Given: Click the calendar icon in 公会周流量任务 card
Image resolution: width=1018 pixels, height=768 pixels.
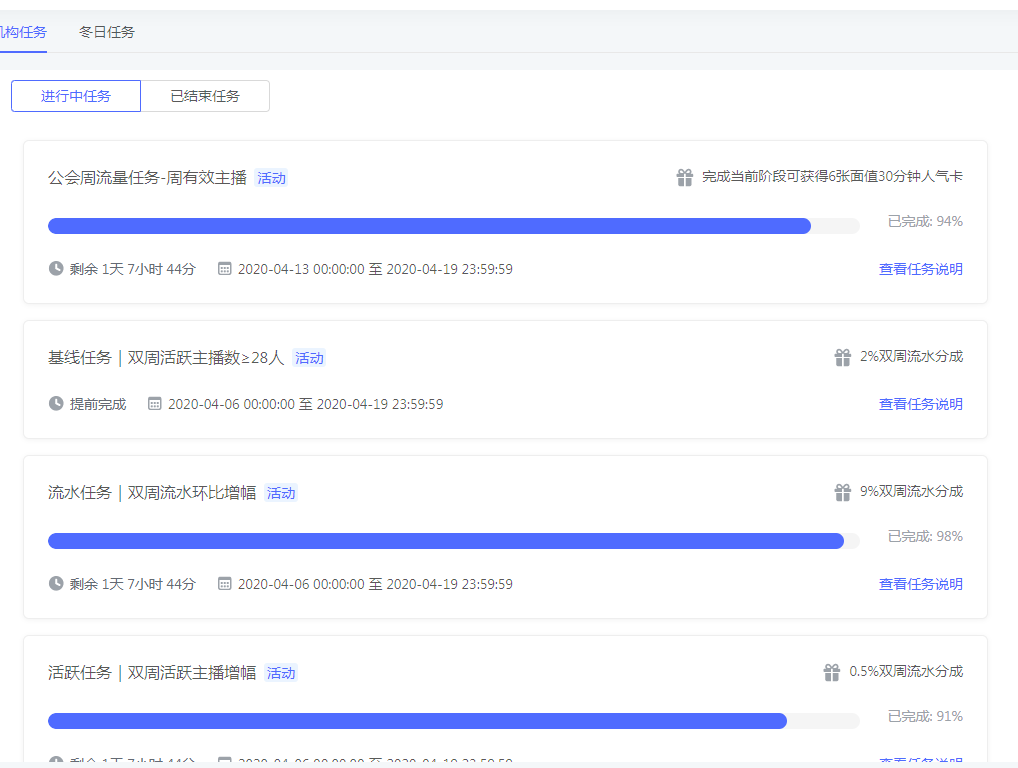Looking at the screenshot, I should tap(225, 268).
